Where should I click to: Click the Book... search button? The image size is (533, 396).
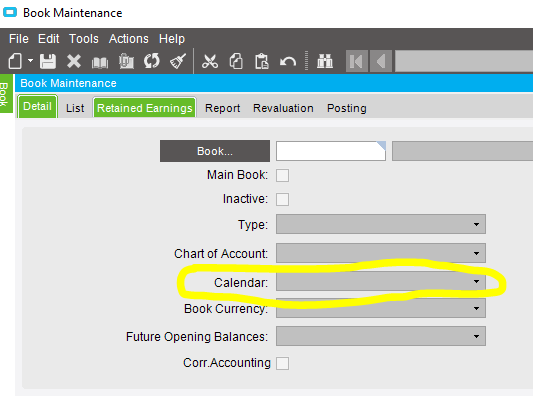tap(215, 151)
